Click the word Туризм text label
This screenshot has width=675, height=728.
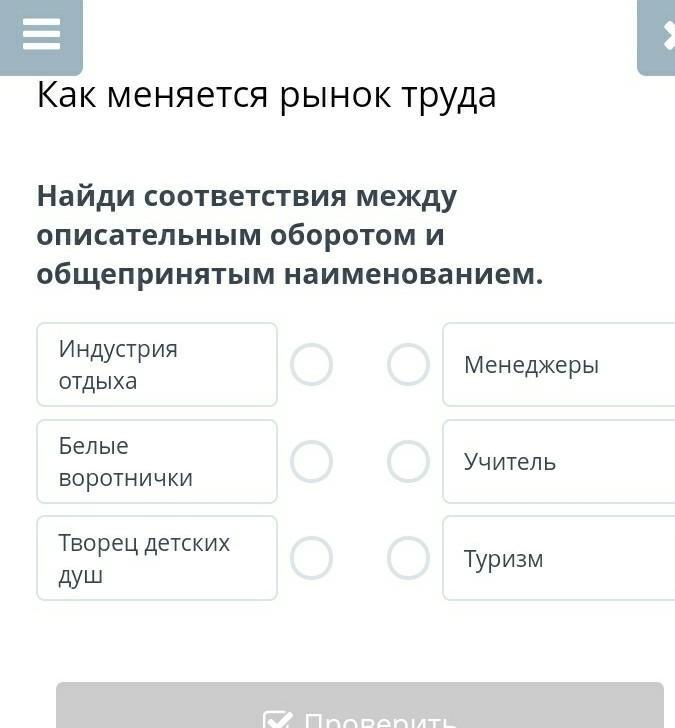pos(503,559)
